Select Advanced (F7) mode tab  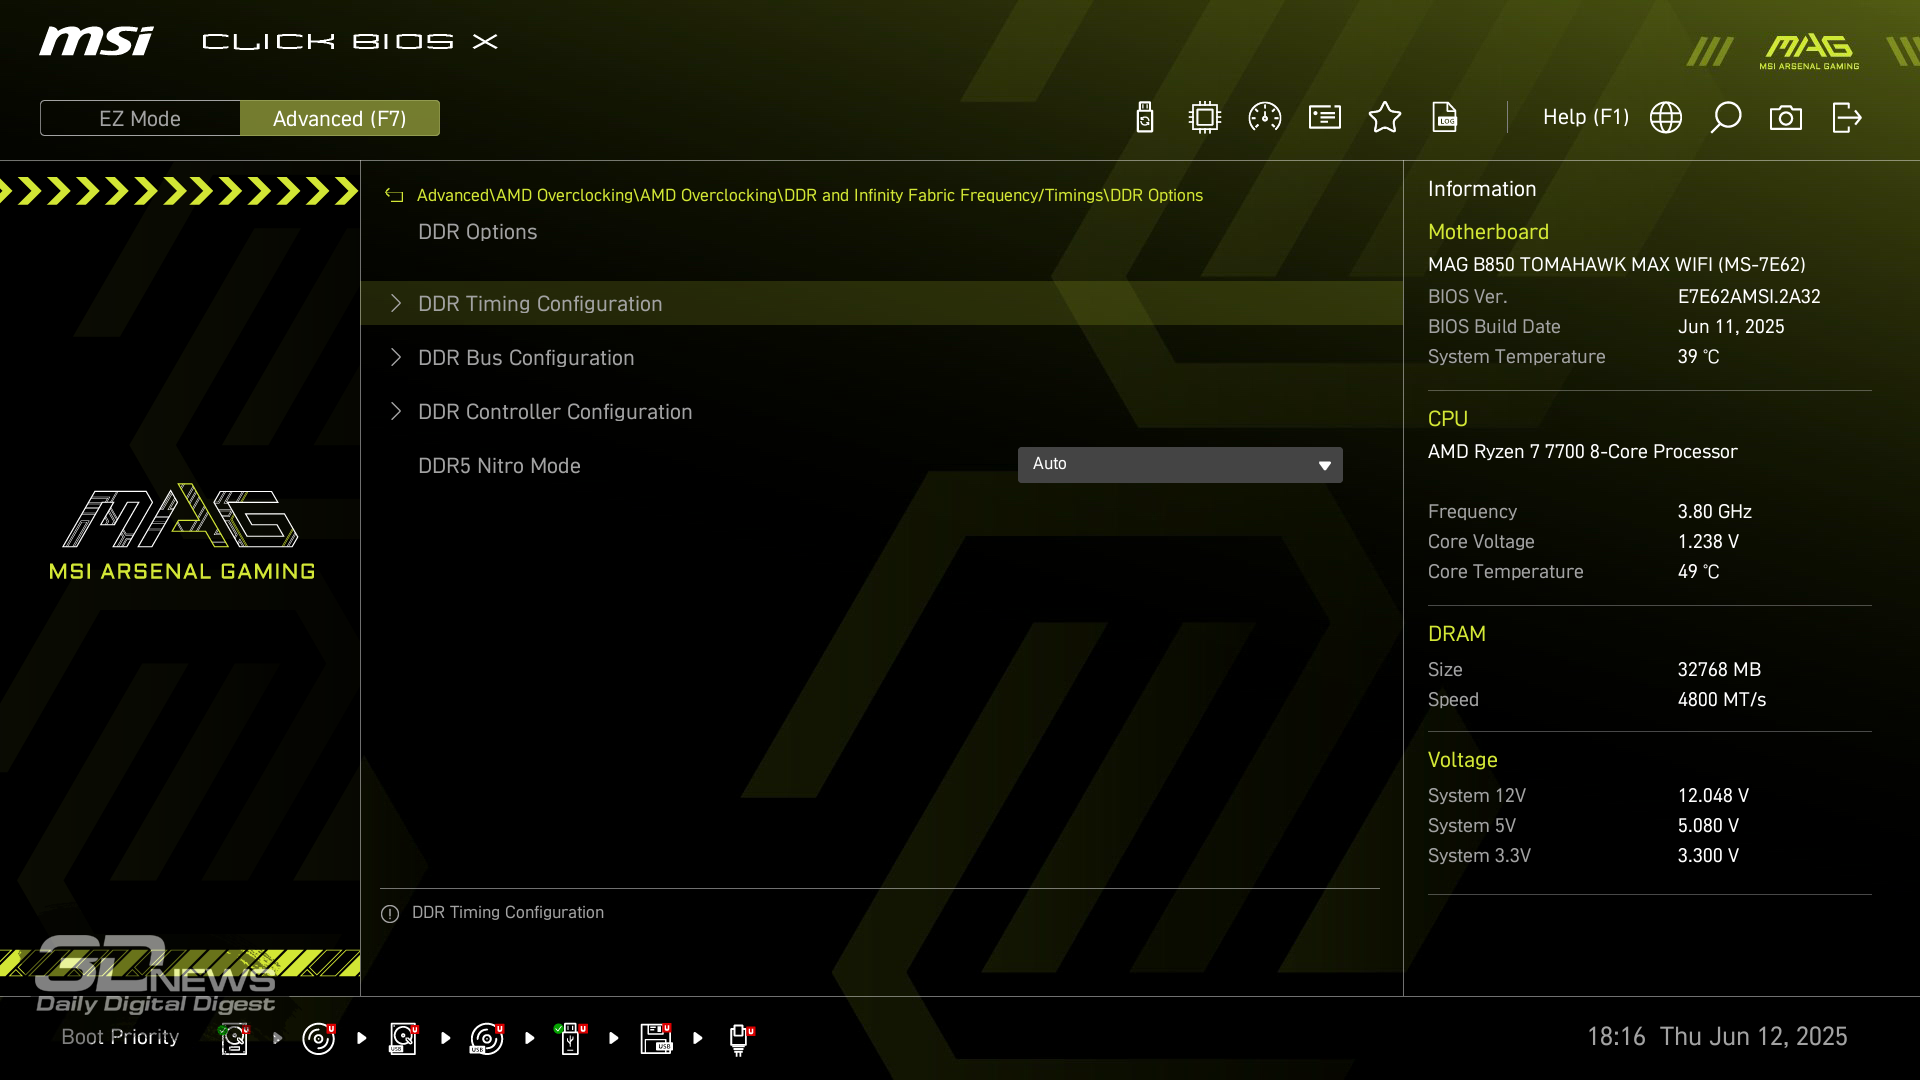pyautogui.click(x=340, y=118)
